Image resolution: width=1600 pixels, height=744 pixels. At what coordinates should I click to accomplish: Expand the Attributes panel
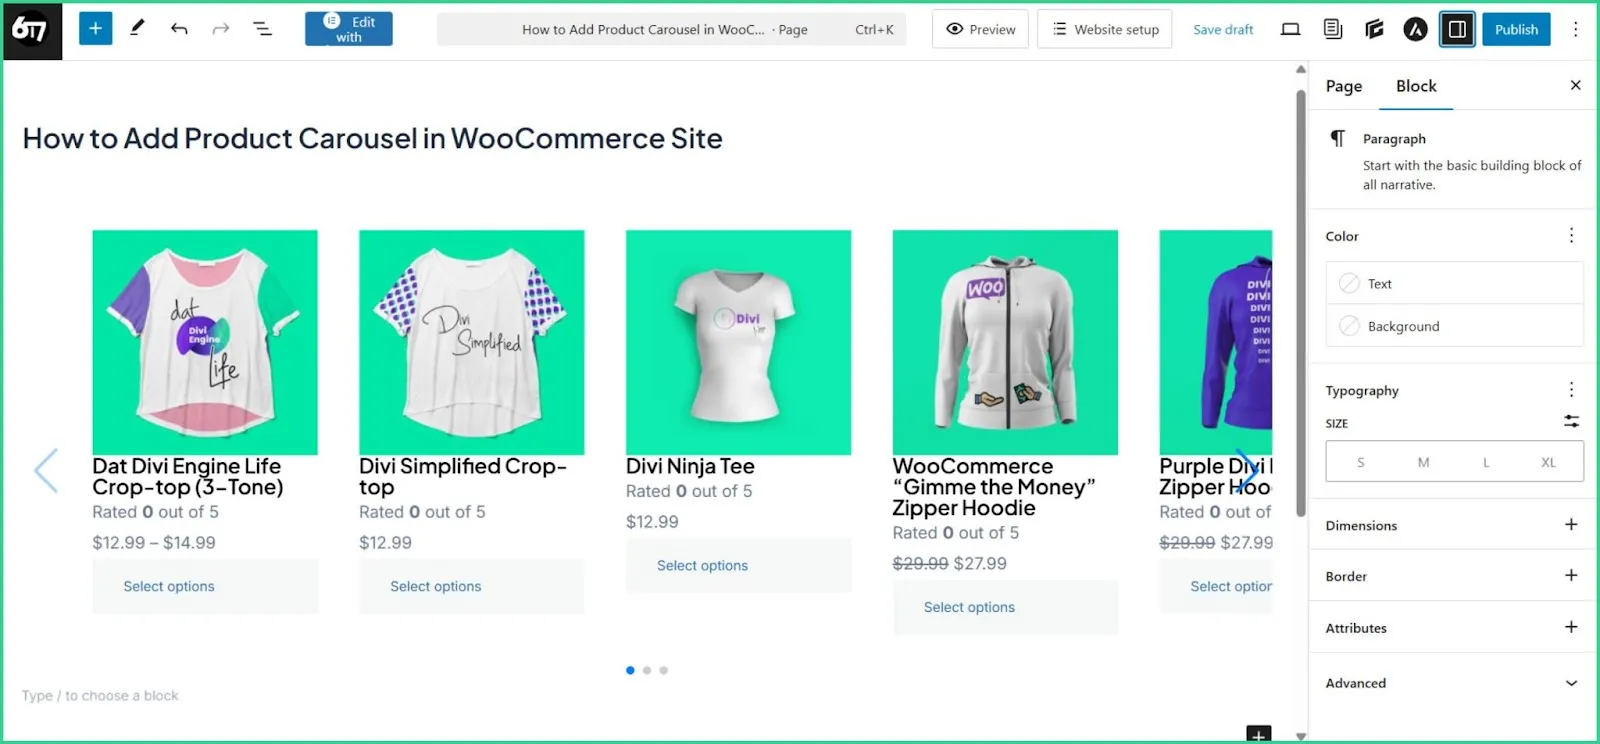1453,627
